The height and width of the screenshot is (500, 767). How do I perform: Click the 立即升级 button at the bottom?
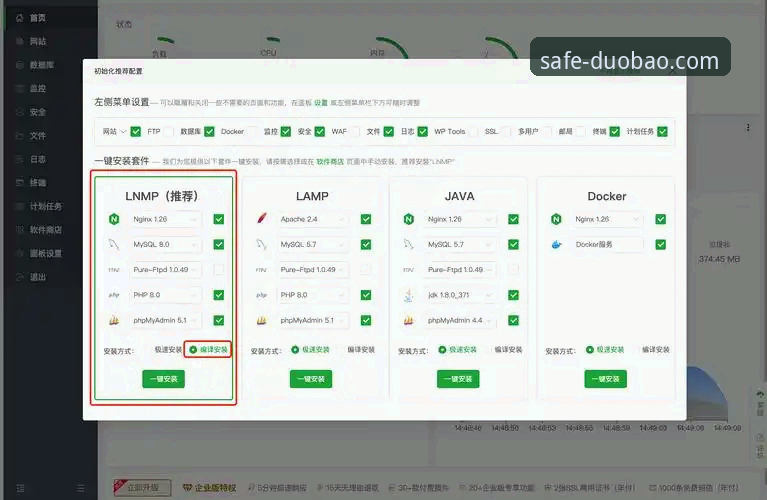(x=142, y=487)
